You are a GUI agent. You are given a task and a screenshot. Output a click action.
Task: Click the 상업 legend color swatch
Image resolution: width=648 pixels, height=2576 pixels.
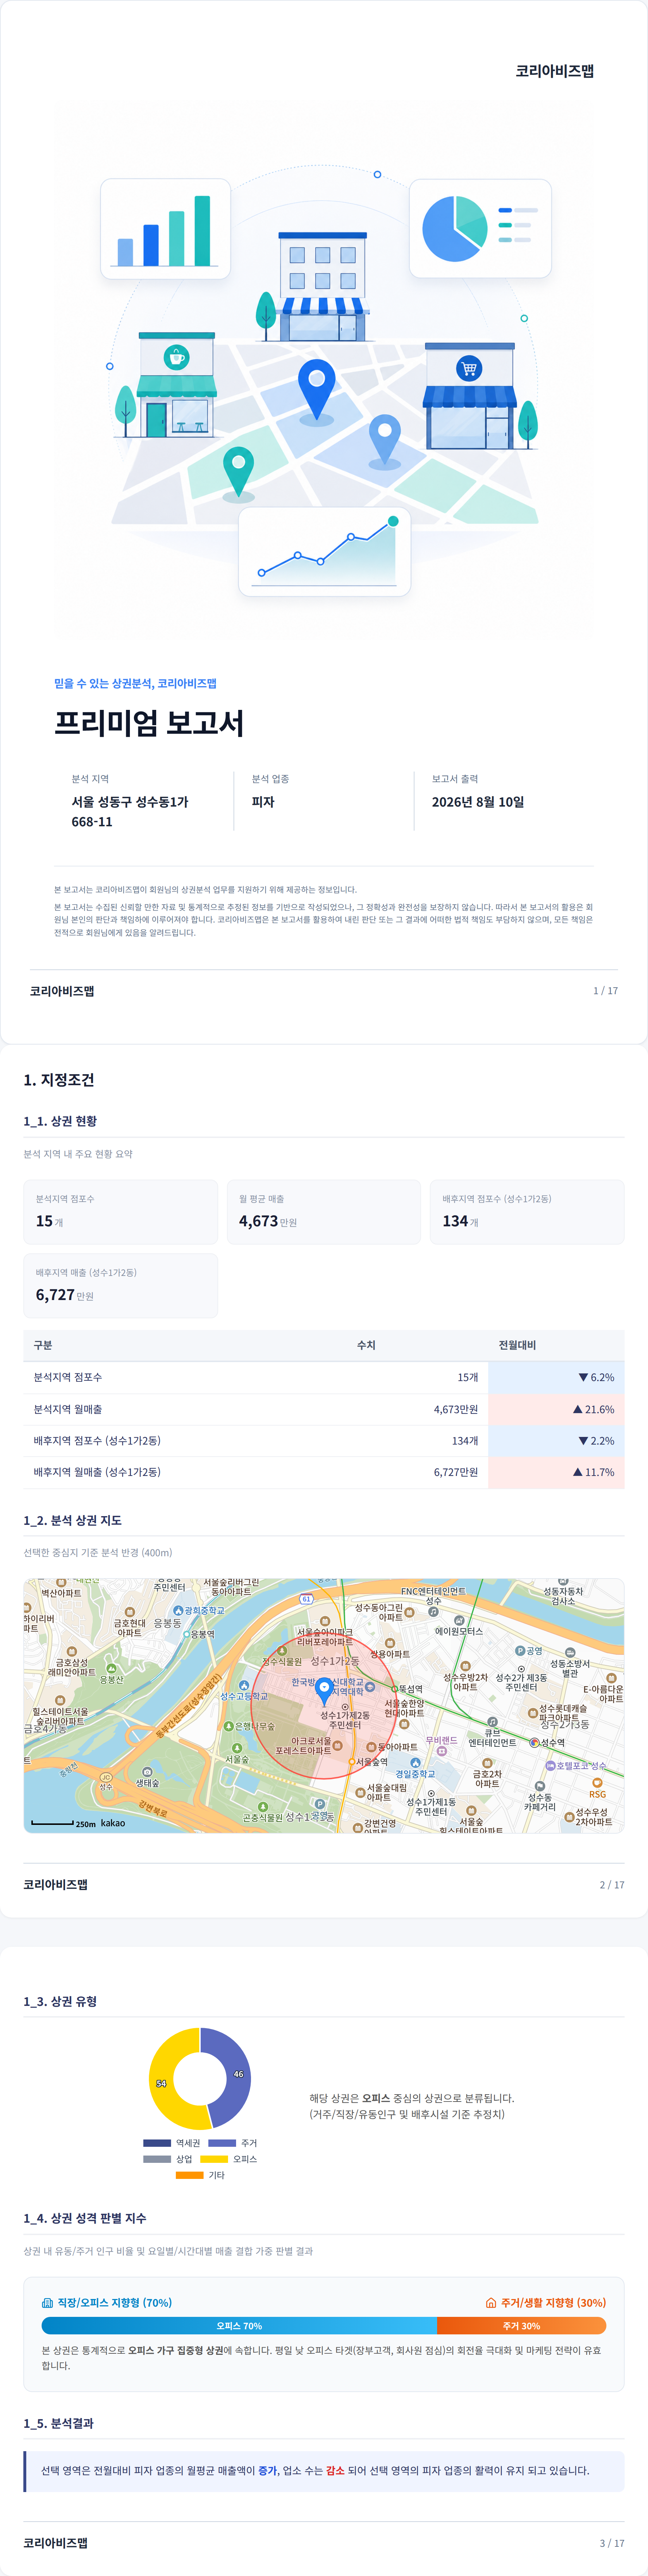pyautogui.click(x=157, y=2159)
